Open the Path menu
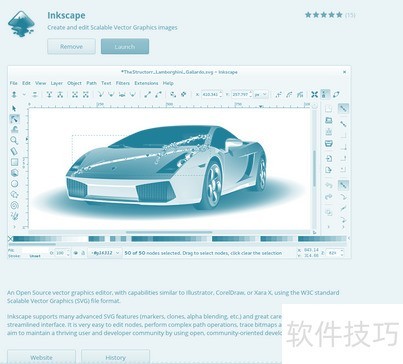The image size is (403, 364). click(x=91, y=83)
